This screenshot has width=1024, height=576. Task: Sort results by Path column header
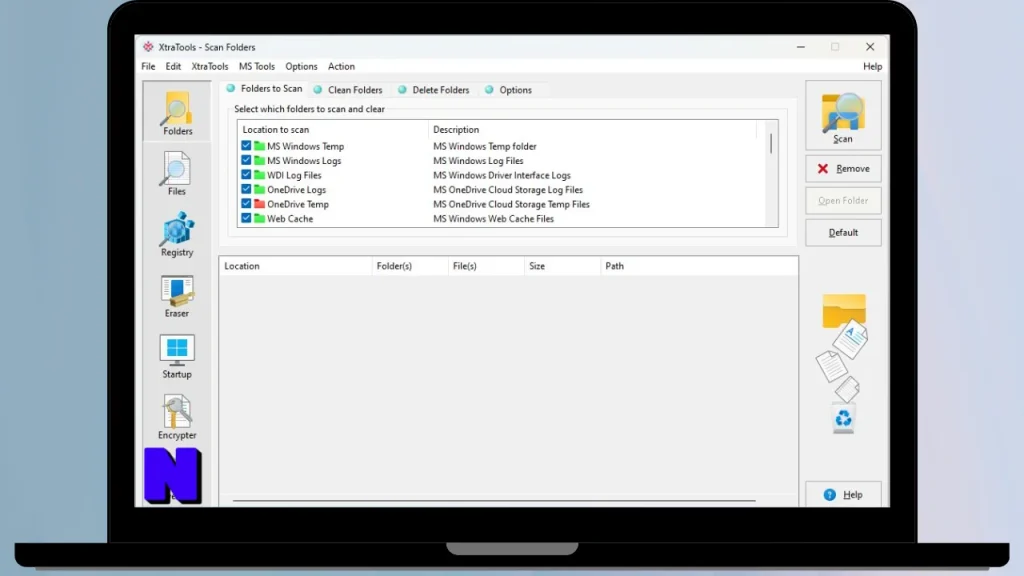point(699,266)
